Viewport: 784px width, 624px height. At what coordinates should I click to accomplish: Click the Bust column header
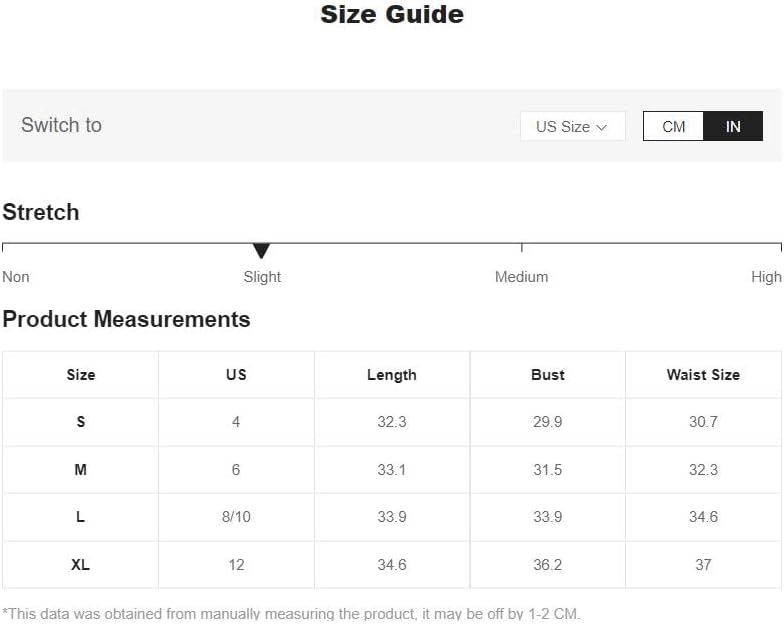point(547,375)
